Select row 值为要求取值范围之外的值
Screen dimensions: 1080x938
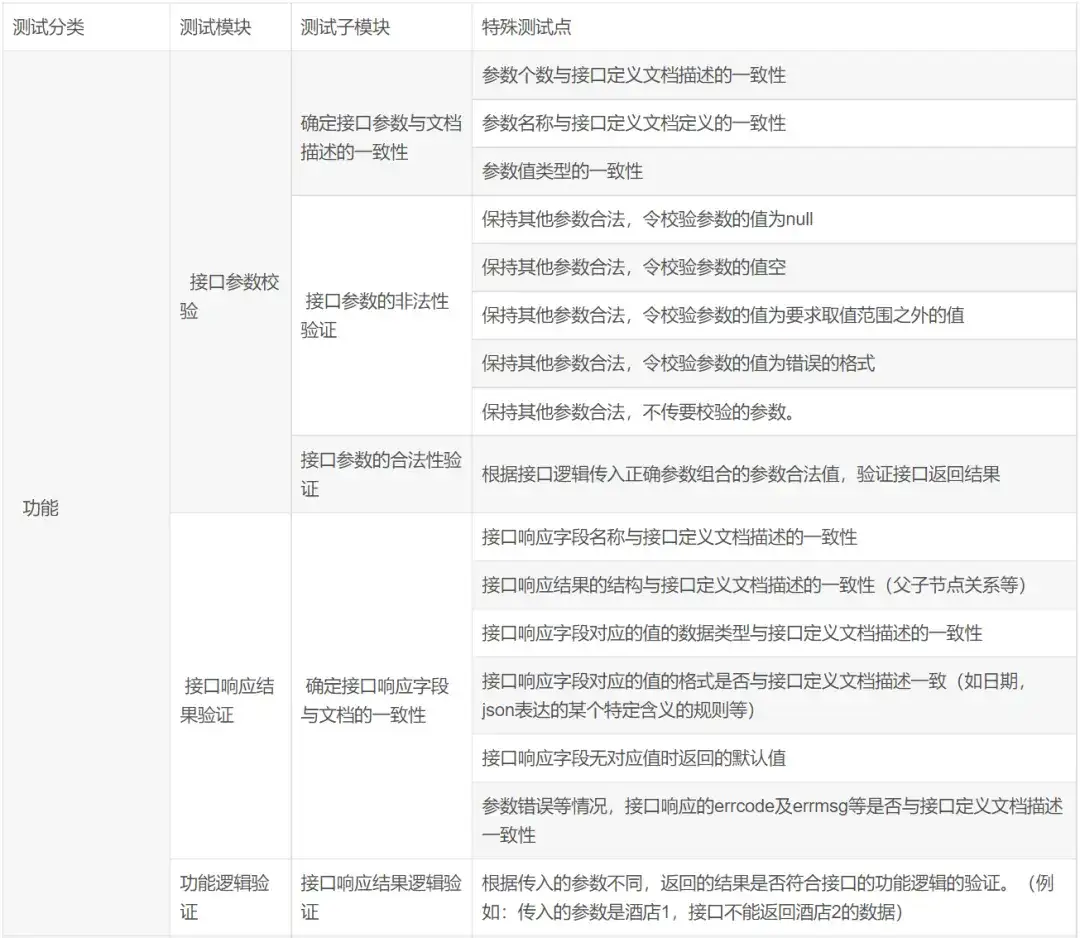[x=774, y=315]
